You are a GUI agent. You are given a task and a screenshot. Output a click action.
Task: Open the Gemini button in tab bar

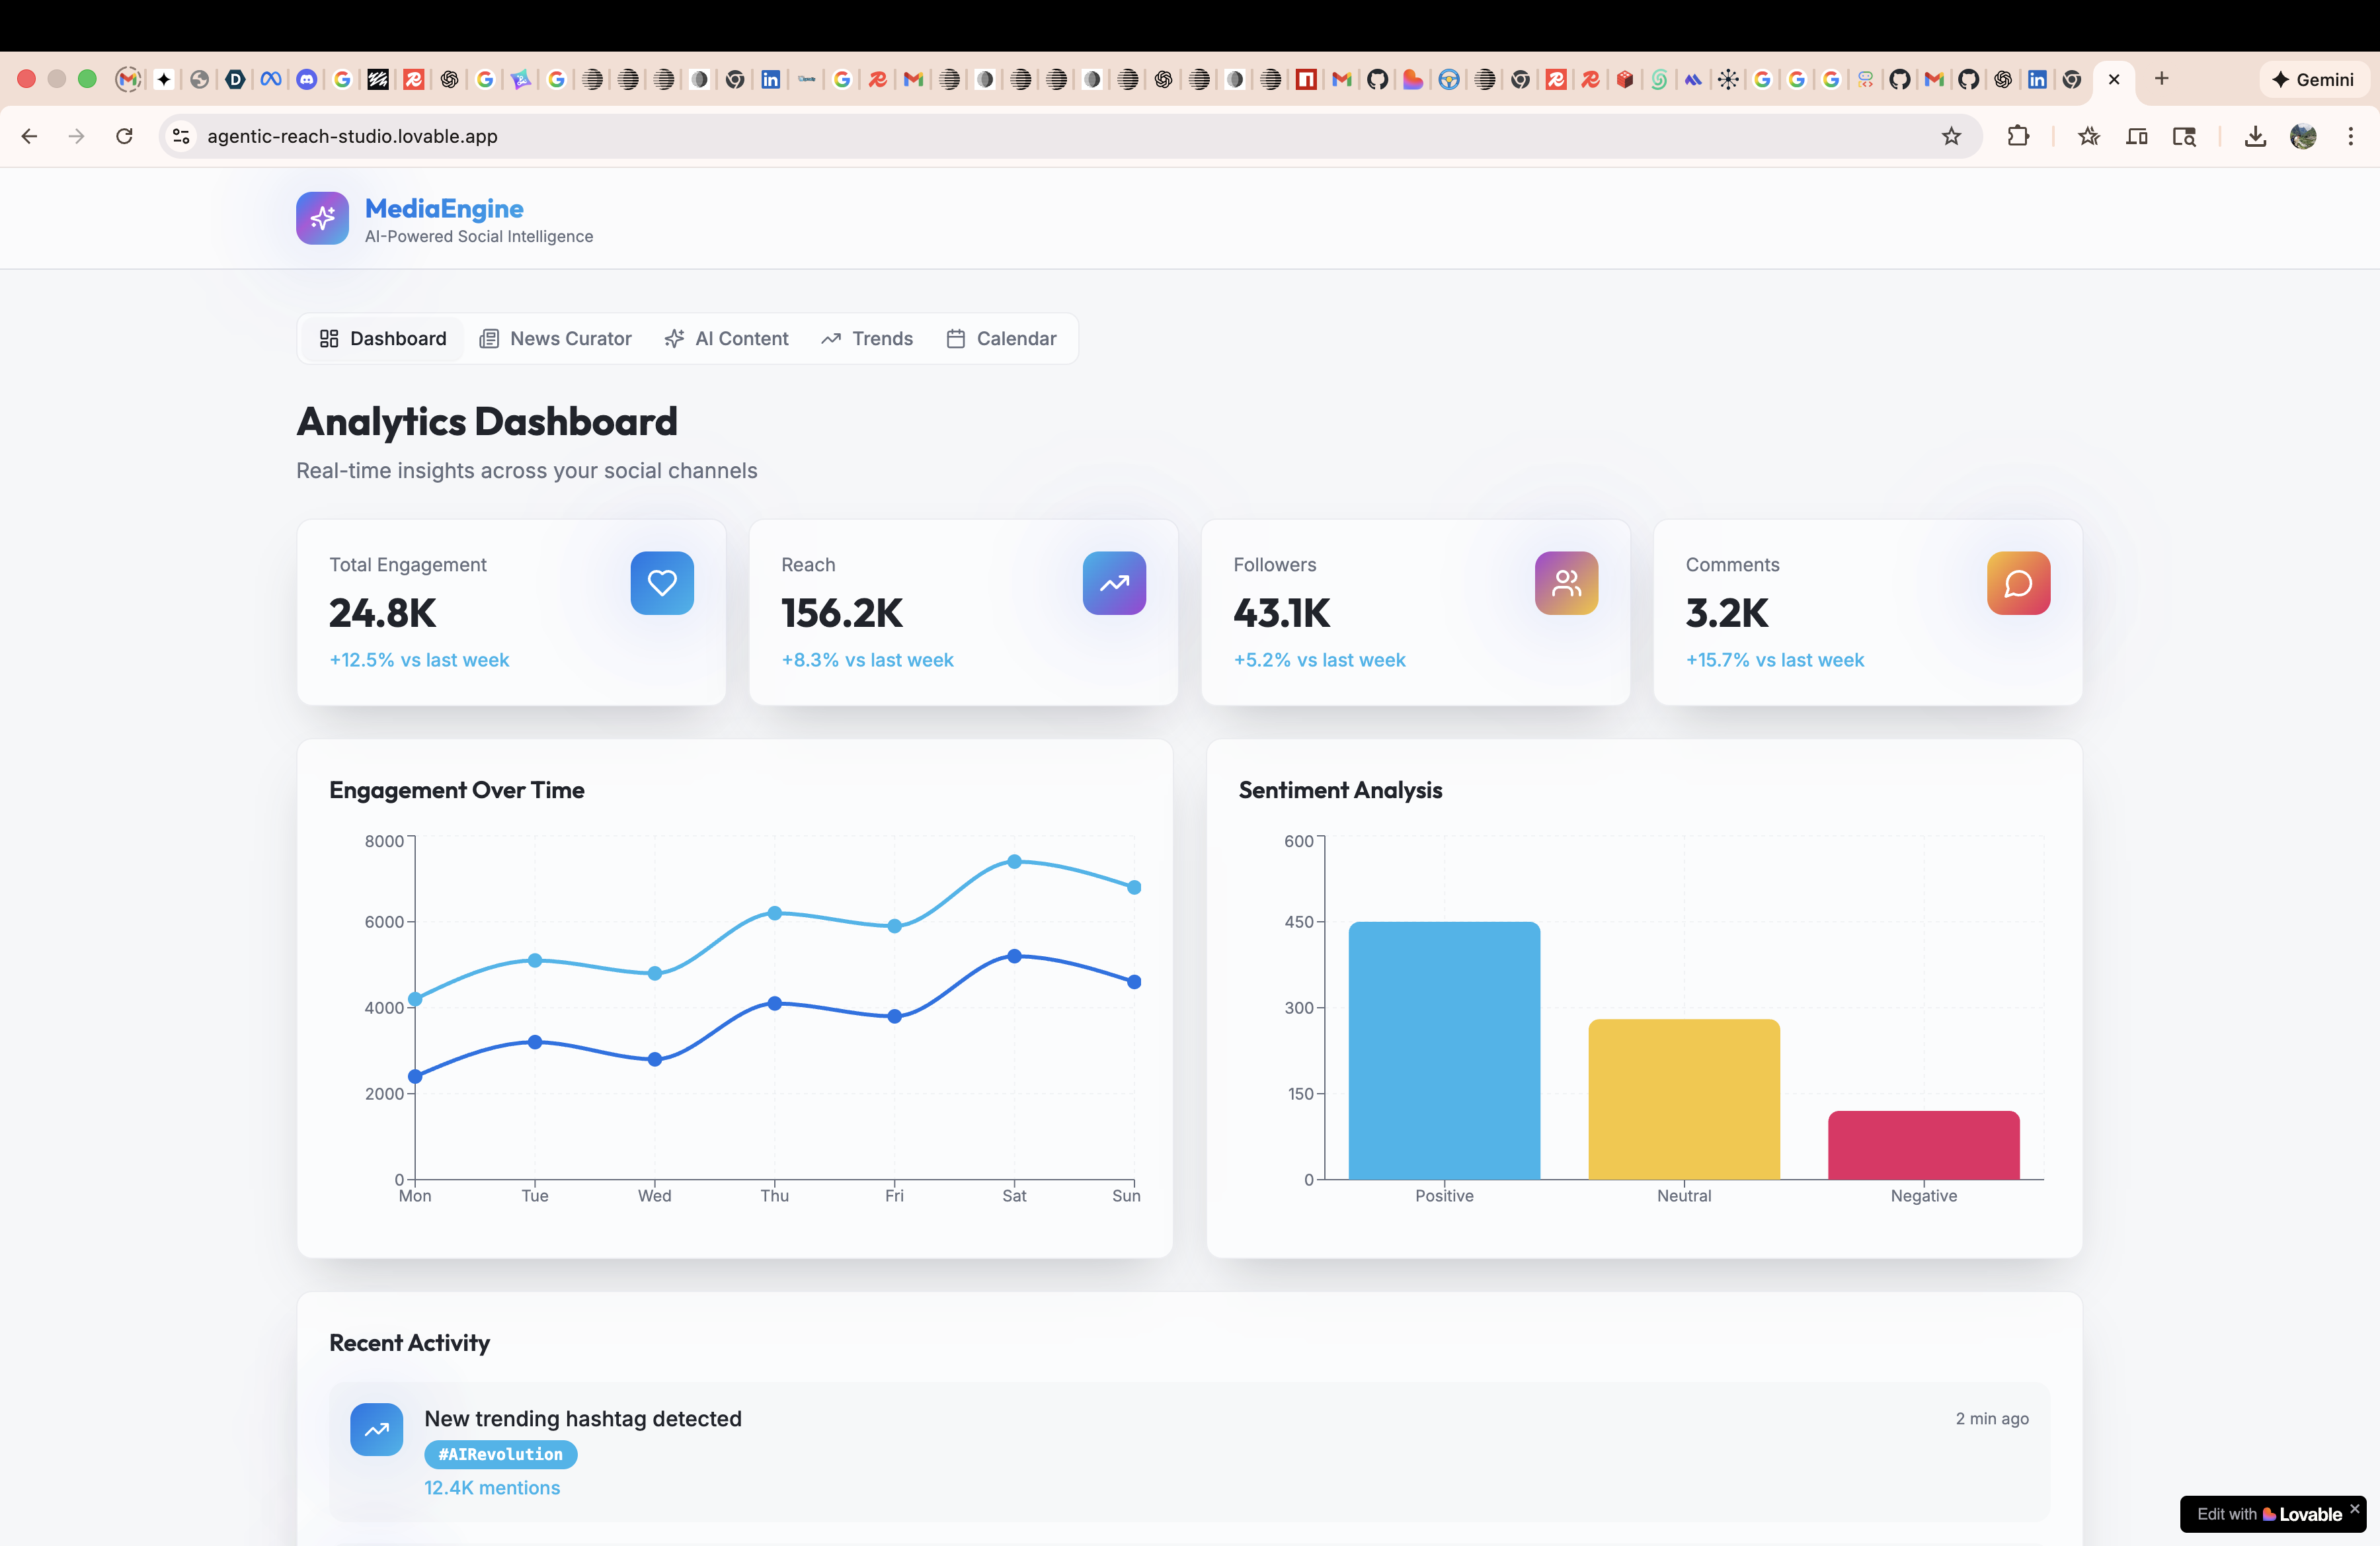(2312, 79)
